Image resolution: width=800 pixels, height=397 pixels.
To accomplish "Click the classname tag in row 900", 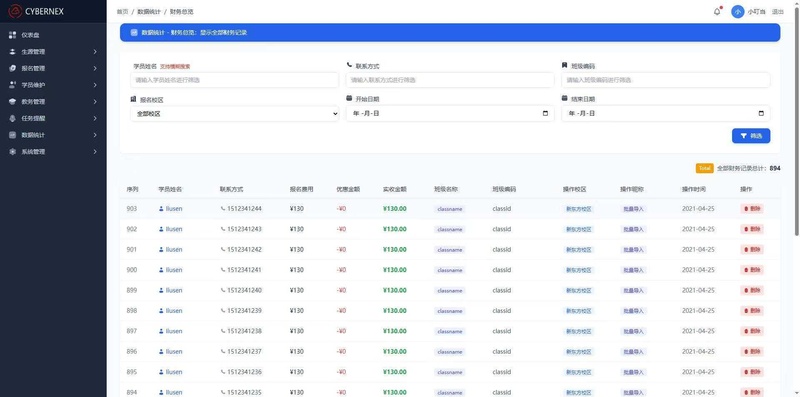I will [449, 270].
